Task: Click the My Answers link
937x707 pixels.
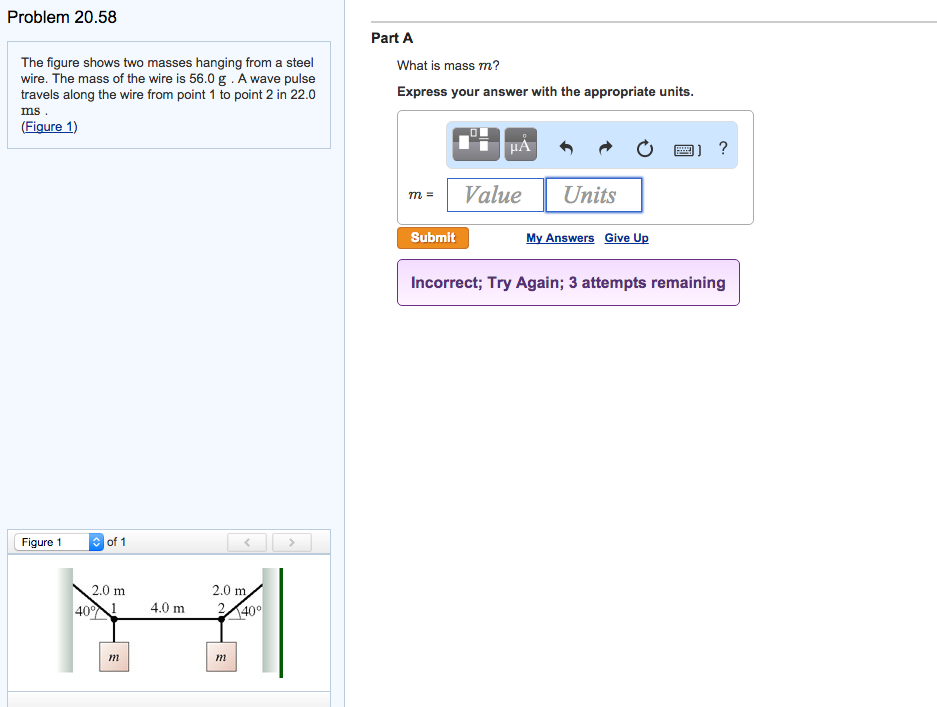Action: pyautogui.click(x=559, y=238)
